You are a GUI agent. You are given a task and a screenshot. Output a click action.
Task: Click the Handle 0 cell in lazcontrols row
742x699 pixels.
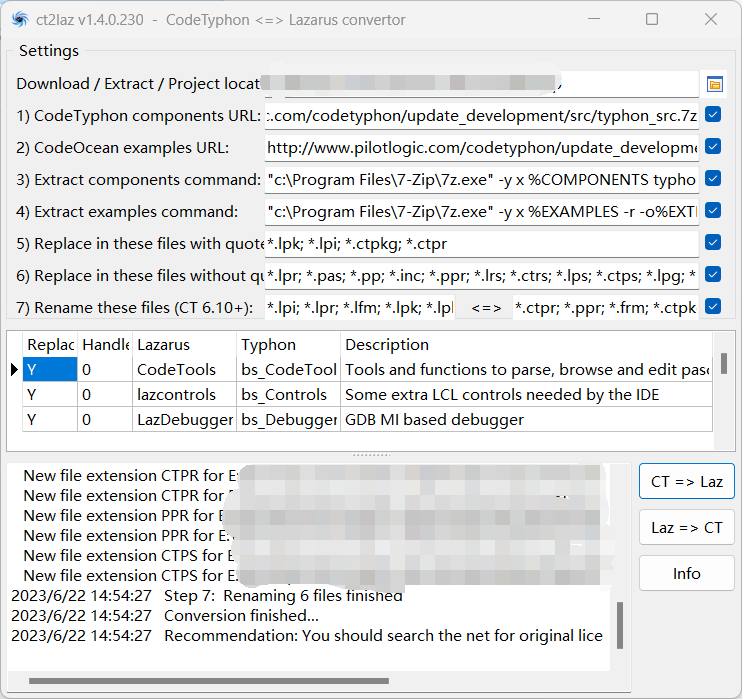105,395
